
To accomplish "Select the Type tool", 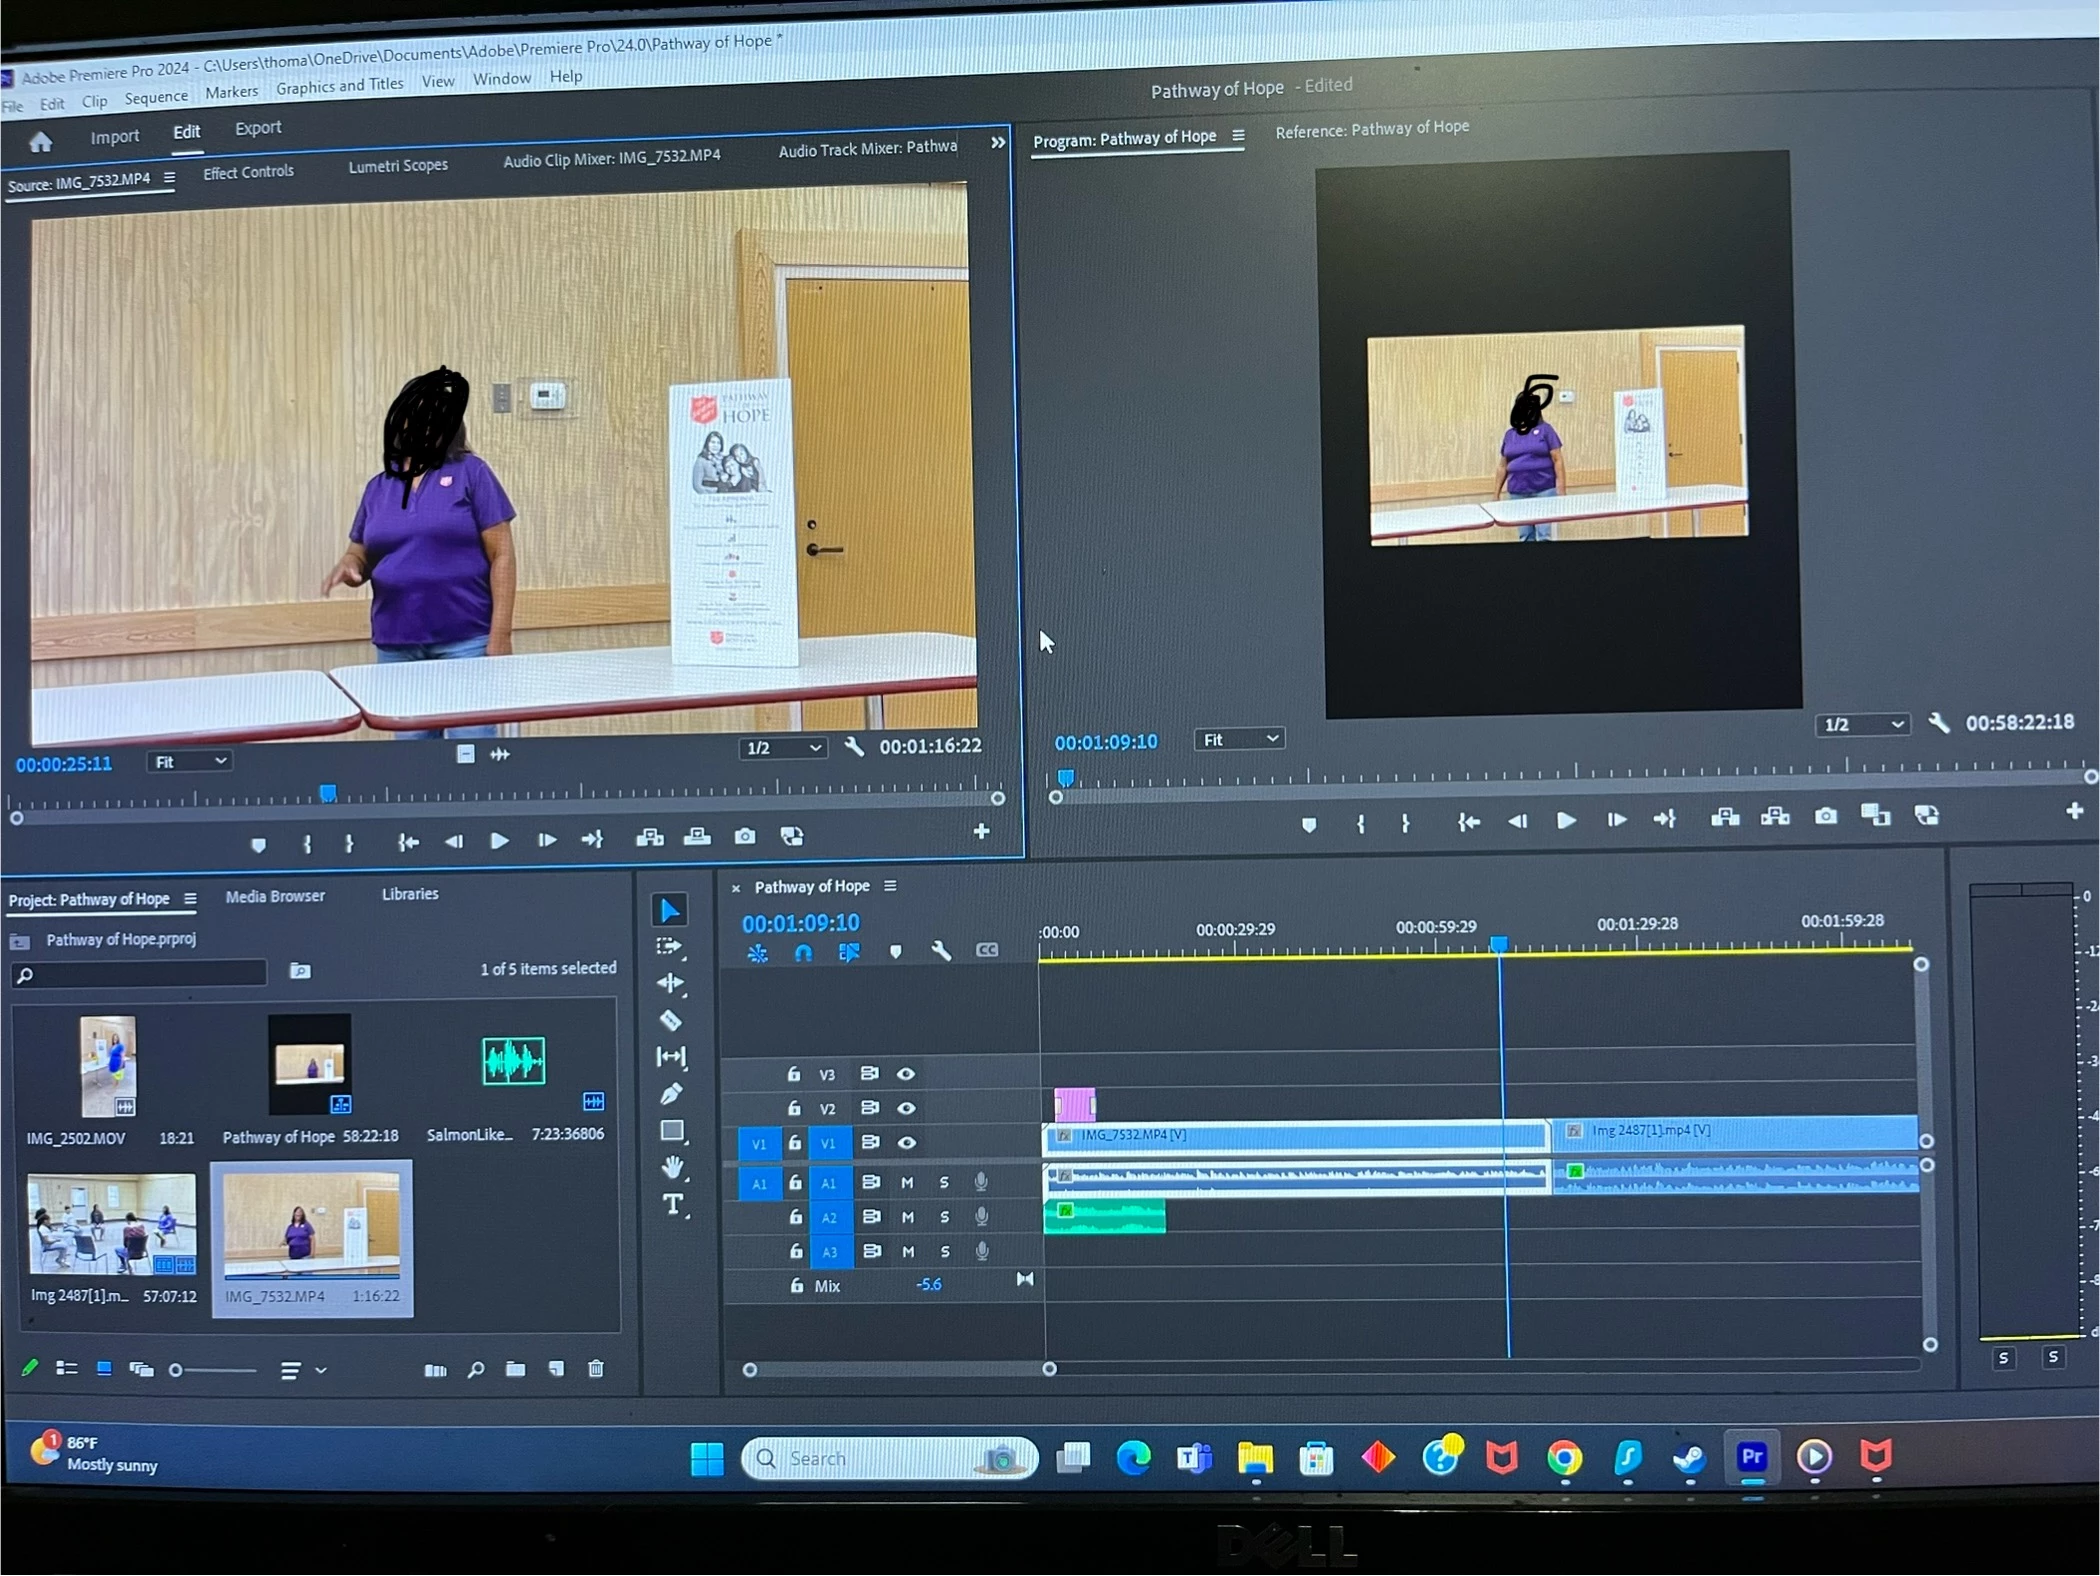I will pos(673,1204).
